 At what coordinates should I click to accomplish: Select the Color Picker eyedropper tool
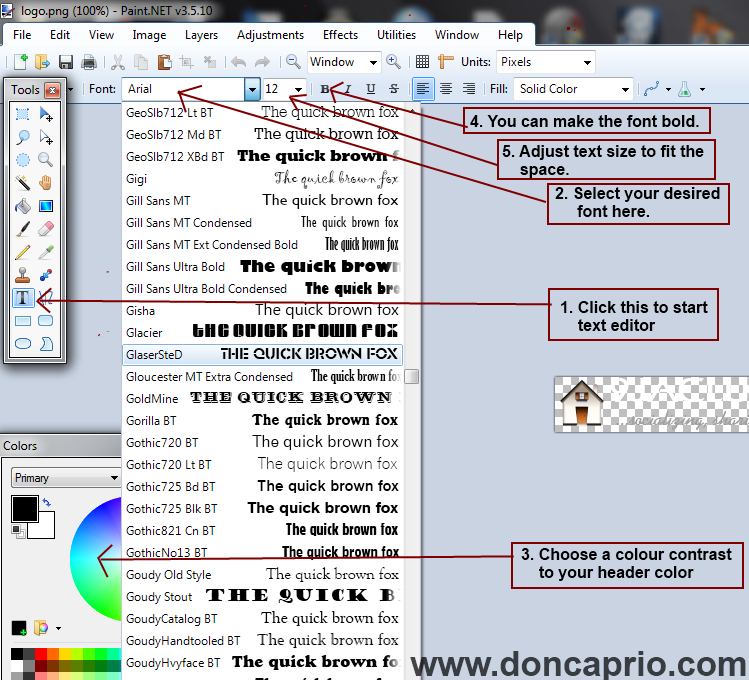tap(46, 252)
